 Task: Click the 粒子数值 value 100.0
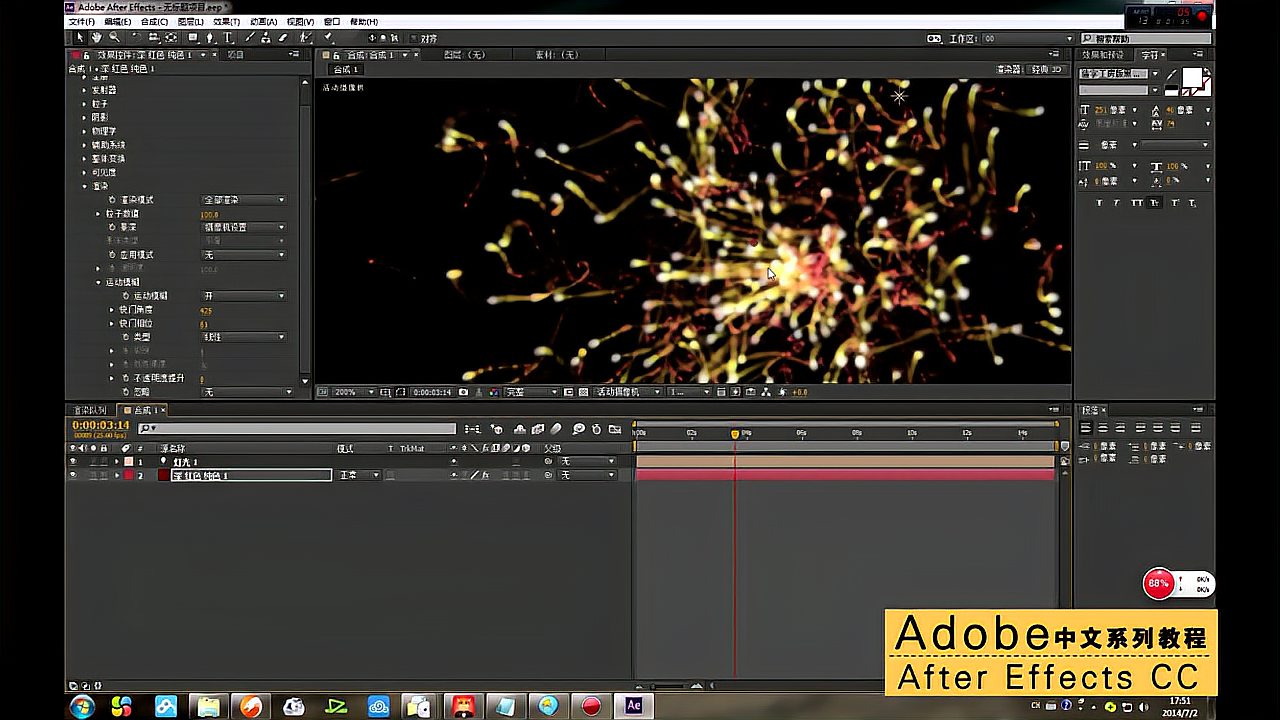[209, 214]
